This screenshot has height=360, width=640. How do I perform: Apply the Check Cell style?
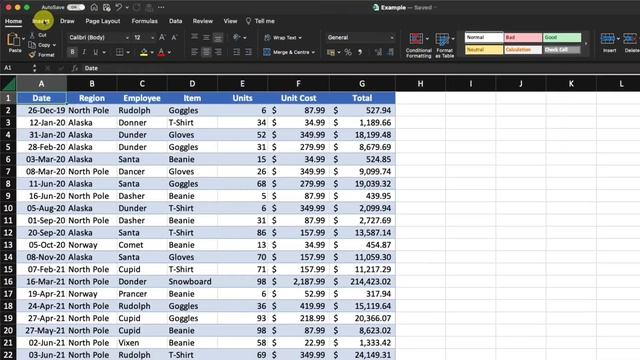pyautogui.click(x=562, y=50)
